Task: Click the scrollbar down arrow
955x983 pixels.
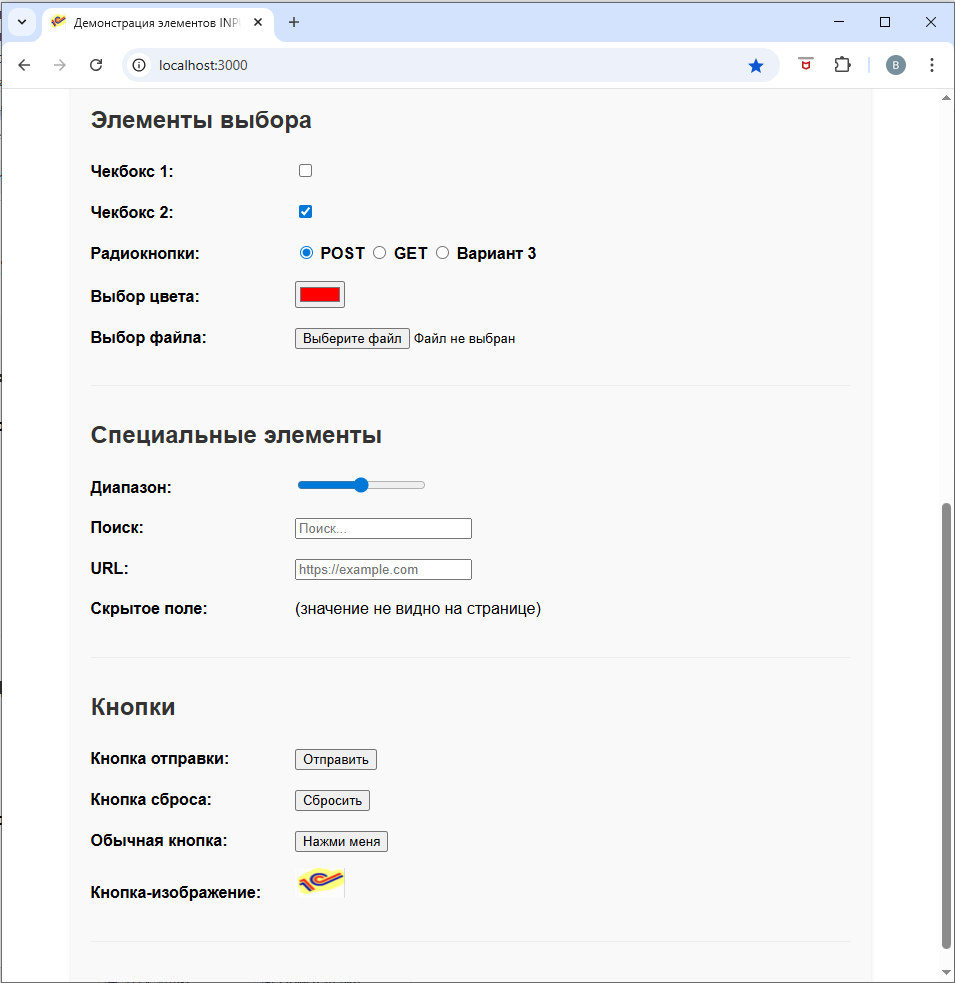Action: tap(946, 973)
